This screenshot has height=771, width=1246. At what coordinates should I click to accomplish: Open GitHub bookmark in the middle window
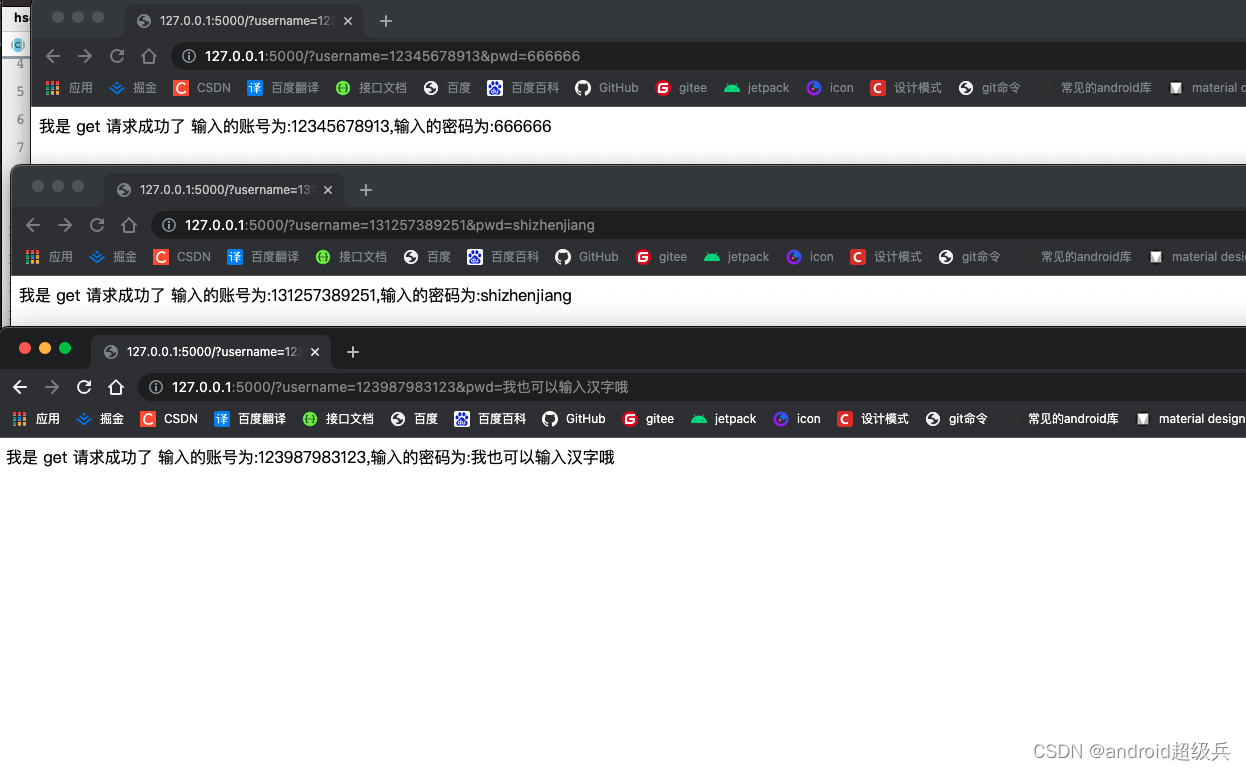click(587, 257)
